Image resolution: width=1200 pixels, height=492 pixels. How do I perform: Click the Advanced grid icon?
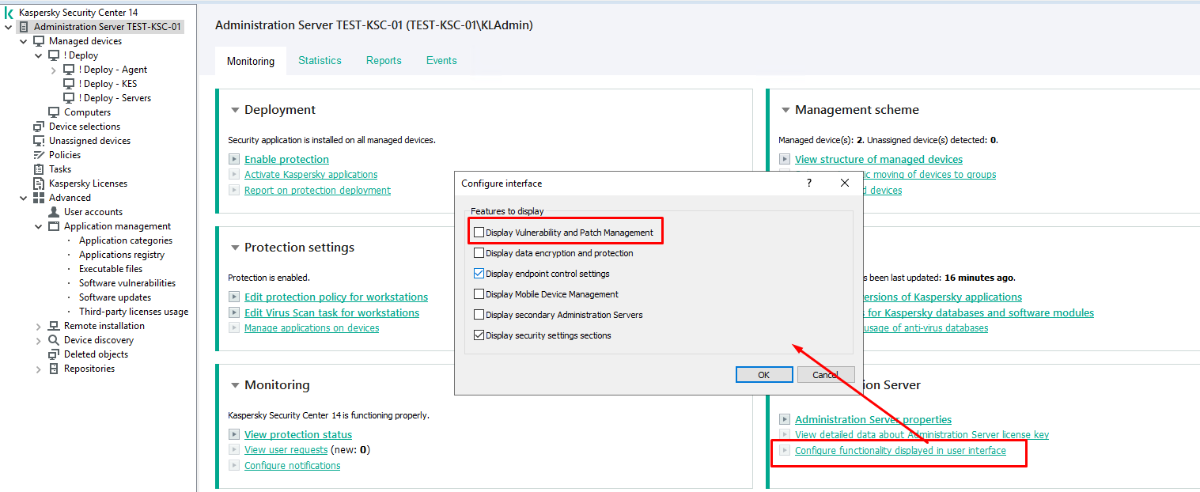(x=39, y=198)
